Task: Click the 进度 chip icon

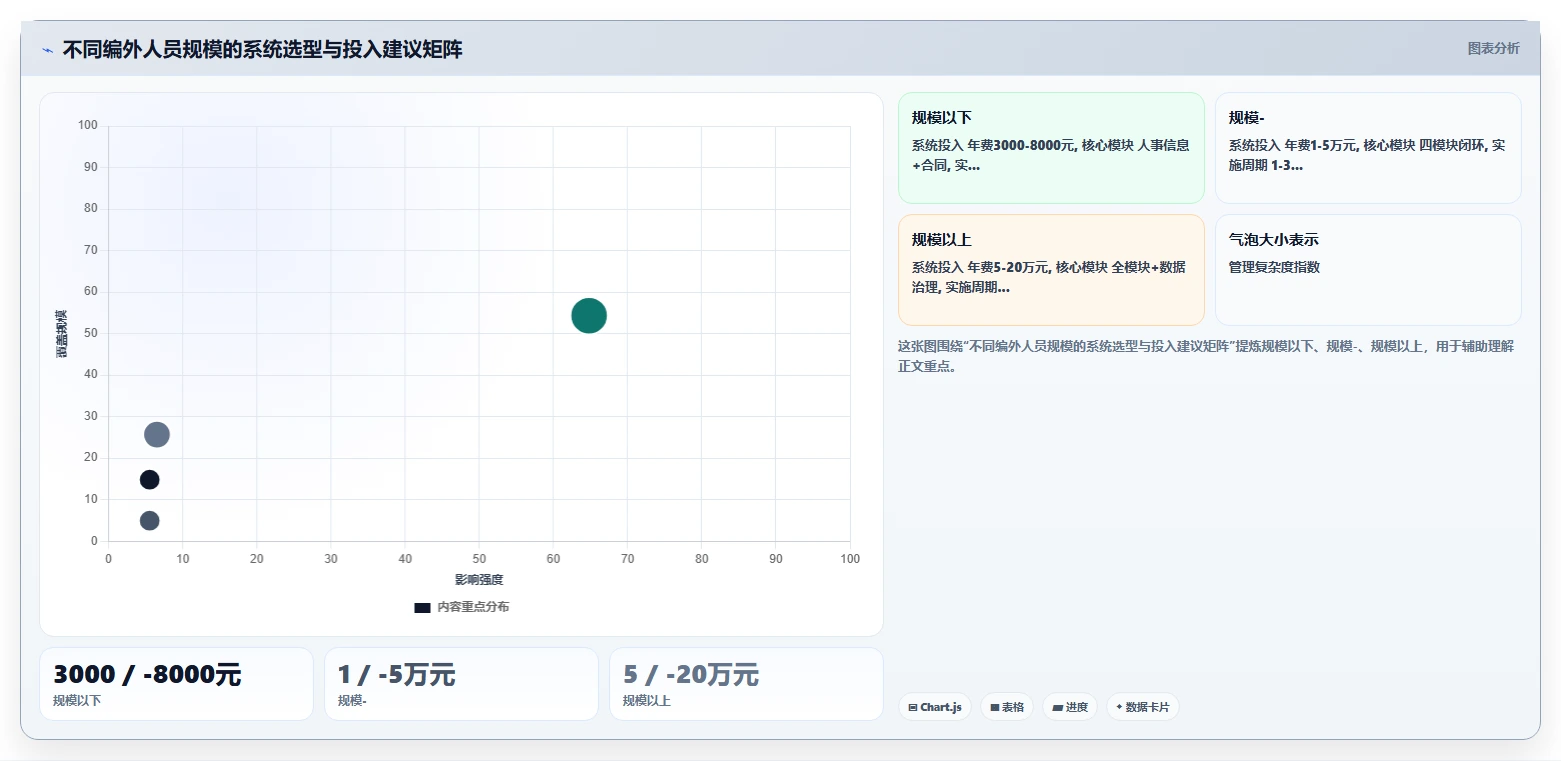Action: tap(1058, 707)
